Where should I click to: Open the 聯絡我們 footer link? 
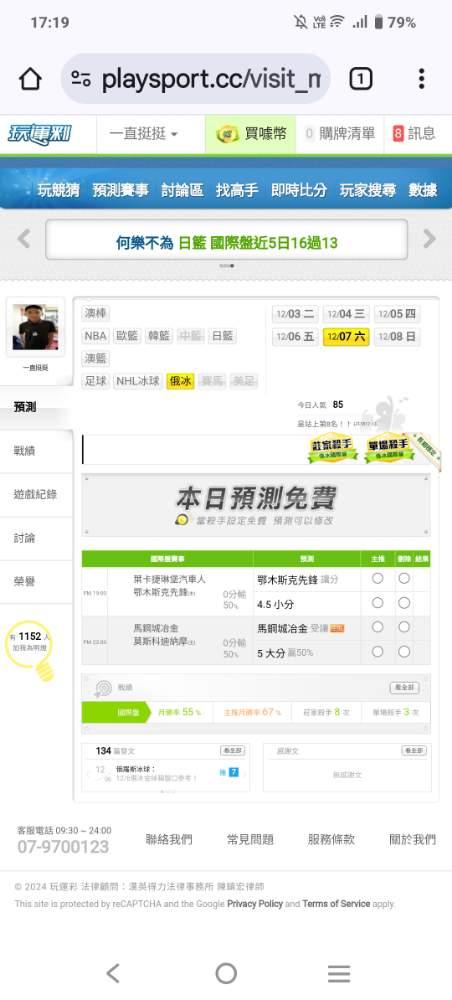[169, 839]
